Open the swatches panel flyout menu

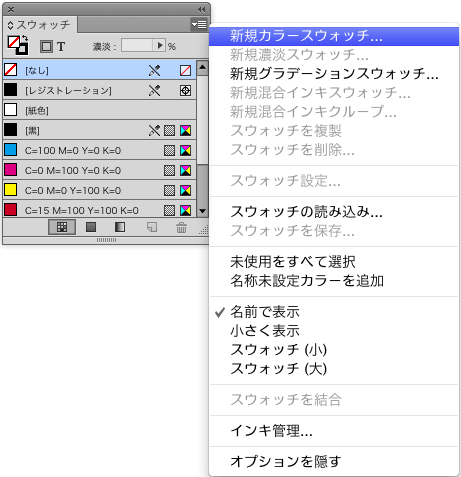click(x=199, y=24)
